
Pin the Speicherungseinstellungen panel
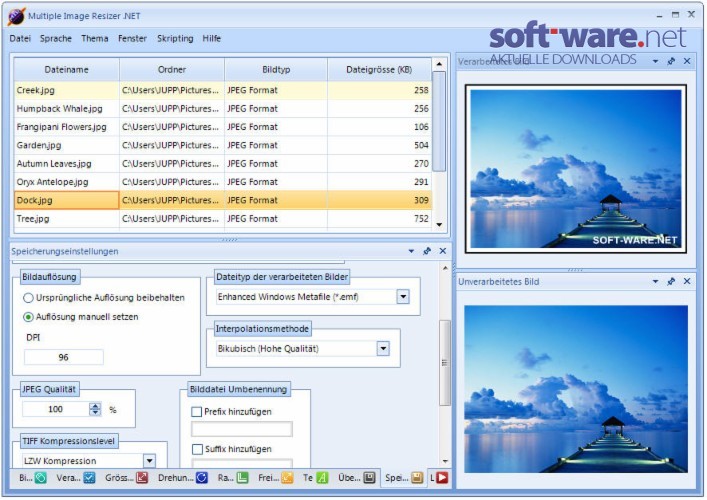pyautogui.click(x=427, y=251)
